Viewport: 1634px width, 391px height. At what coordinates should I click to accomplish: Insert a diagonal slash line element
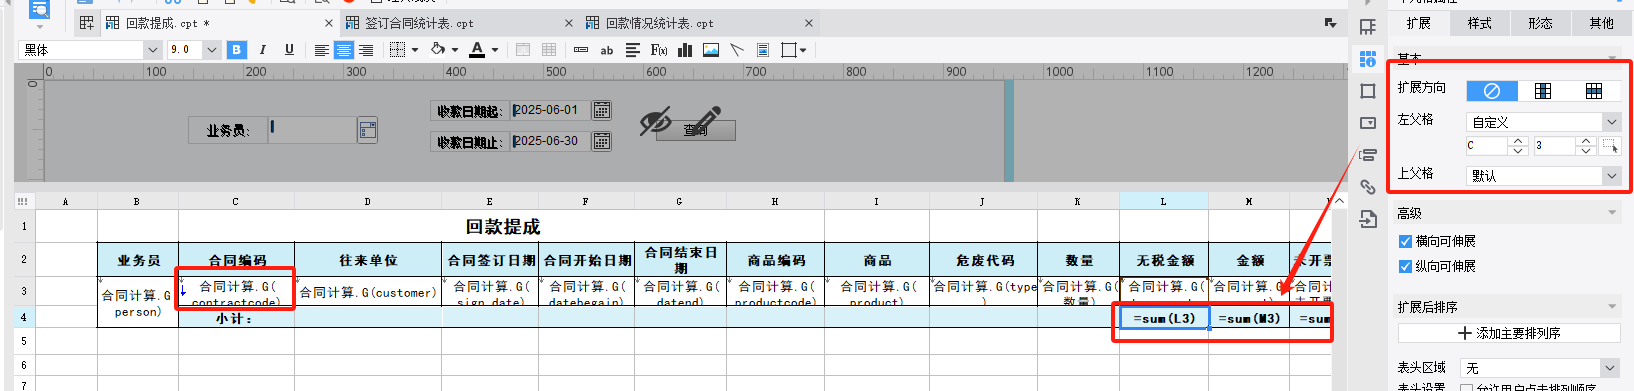(737, 50)
